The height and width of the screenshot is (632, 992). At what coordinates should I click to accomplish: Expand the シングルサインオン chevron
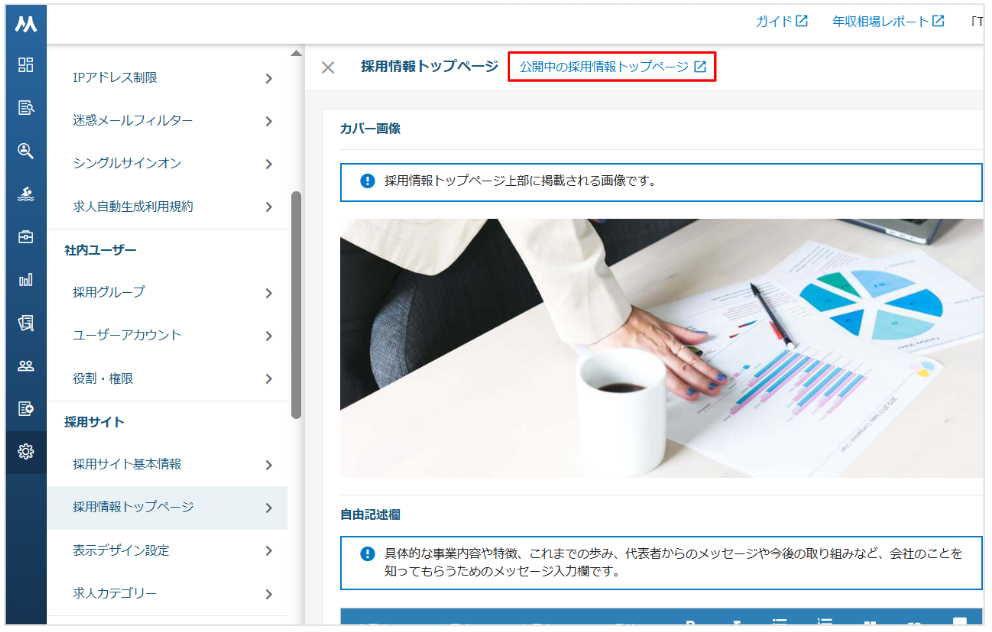269,164
